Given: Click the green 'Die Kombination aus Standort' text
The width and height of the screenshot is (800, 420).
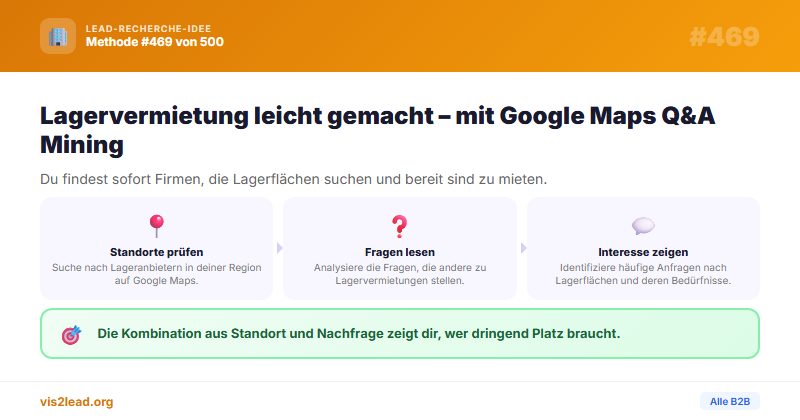Looking at the screenshot, I should click(359, 334).
